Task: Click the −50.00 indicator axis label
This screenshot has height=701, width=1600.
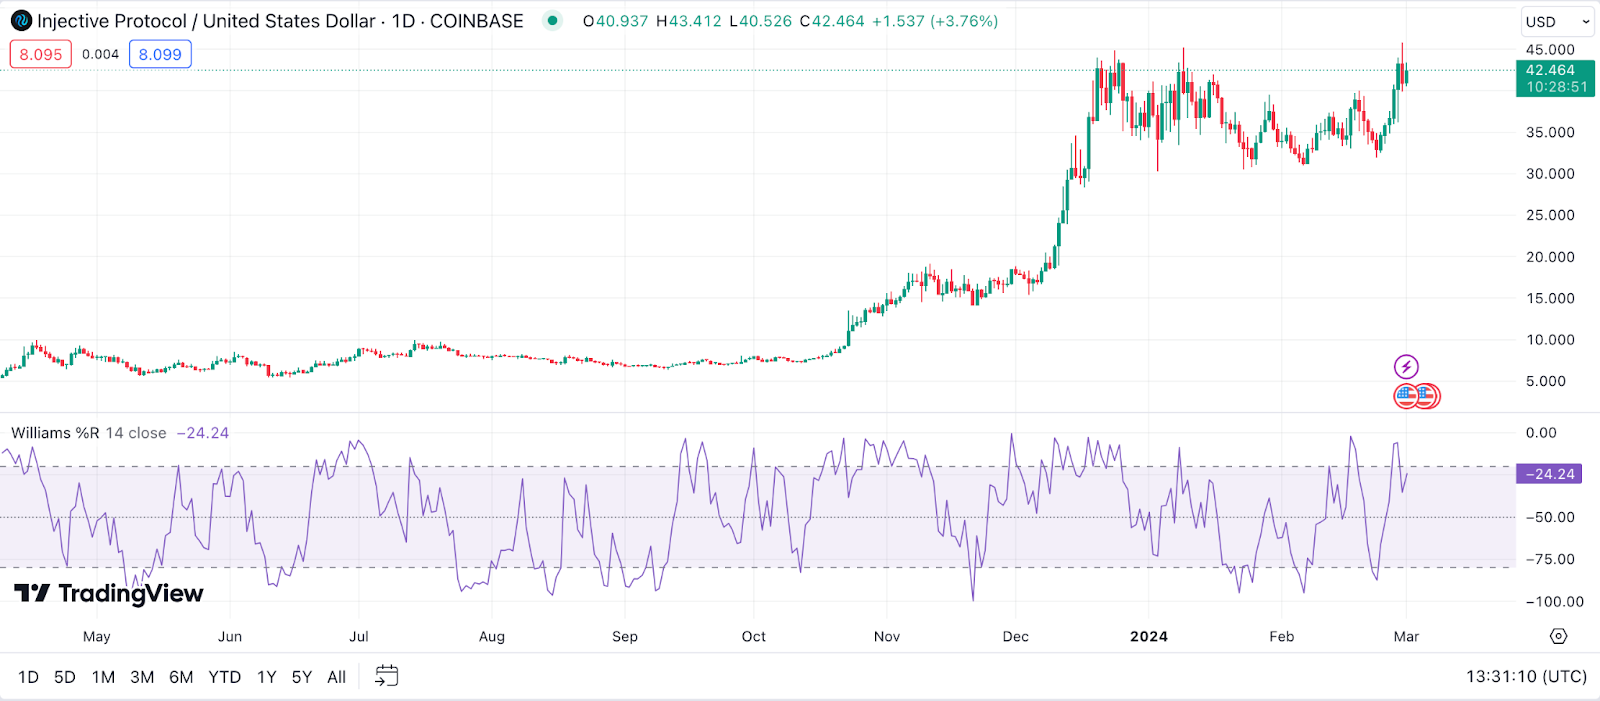Action: point(1550,517)
